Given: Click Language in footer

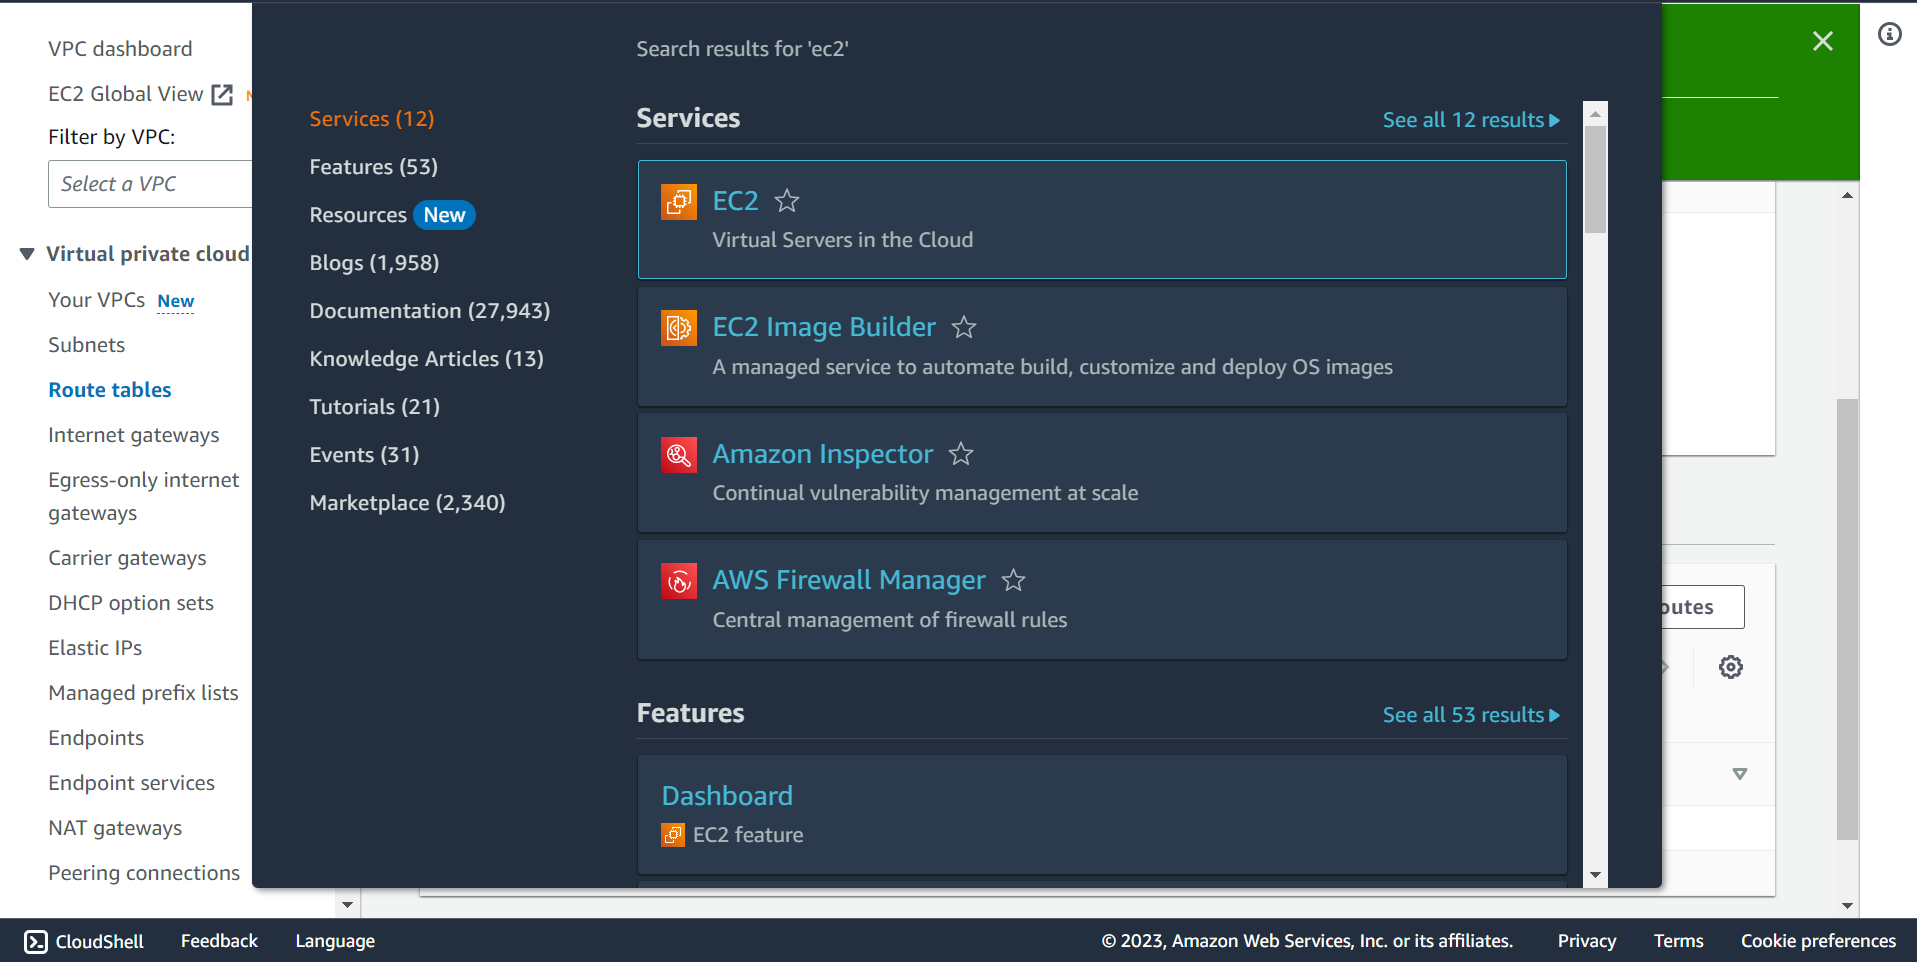Looking at the screenshot, I should [x=335, y=941].
